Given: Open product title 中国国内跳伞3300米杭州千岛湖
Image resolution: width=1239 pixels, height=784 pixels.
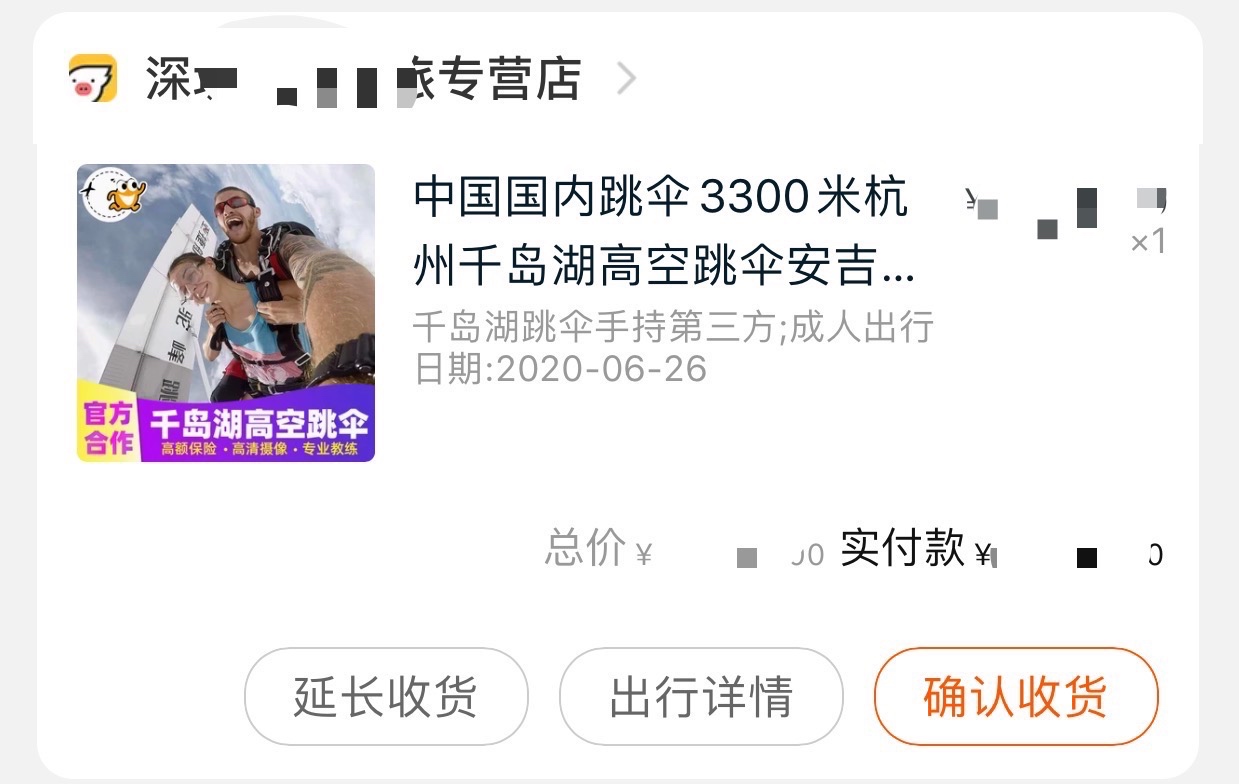Looking at the screenshot, I should coord(663,232).
